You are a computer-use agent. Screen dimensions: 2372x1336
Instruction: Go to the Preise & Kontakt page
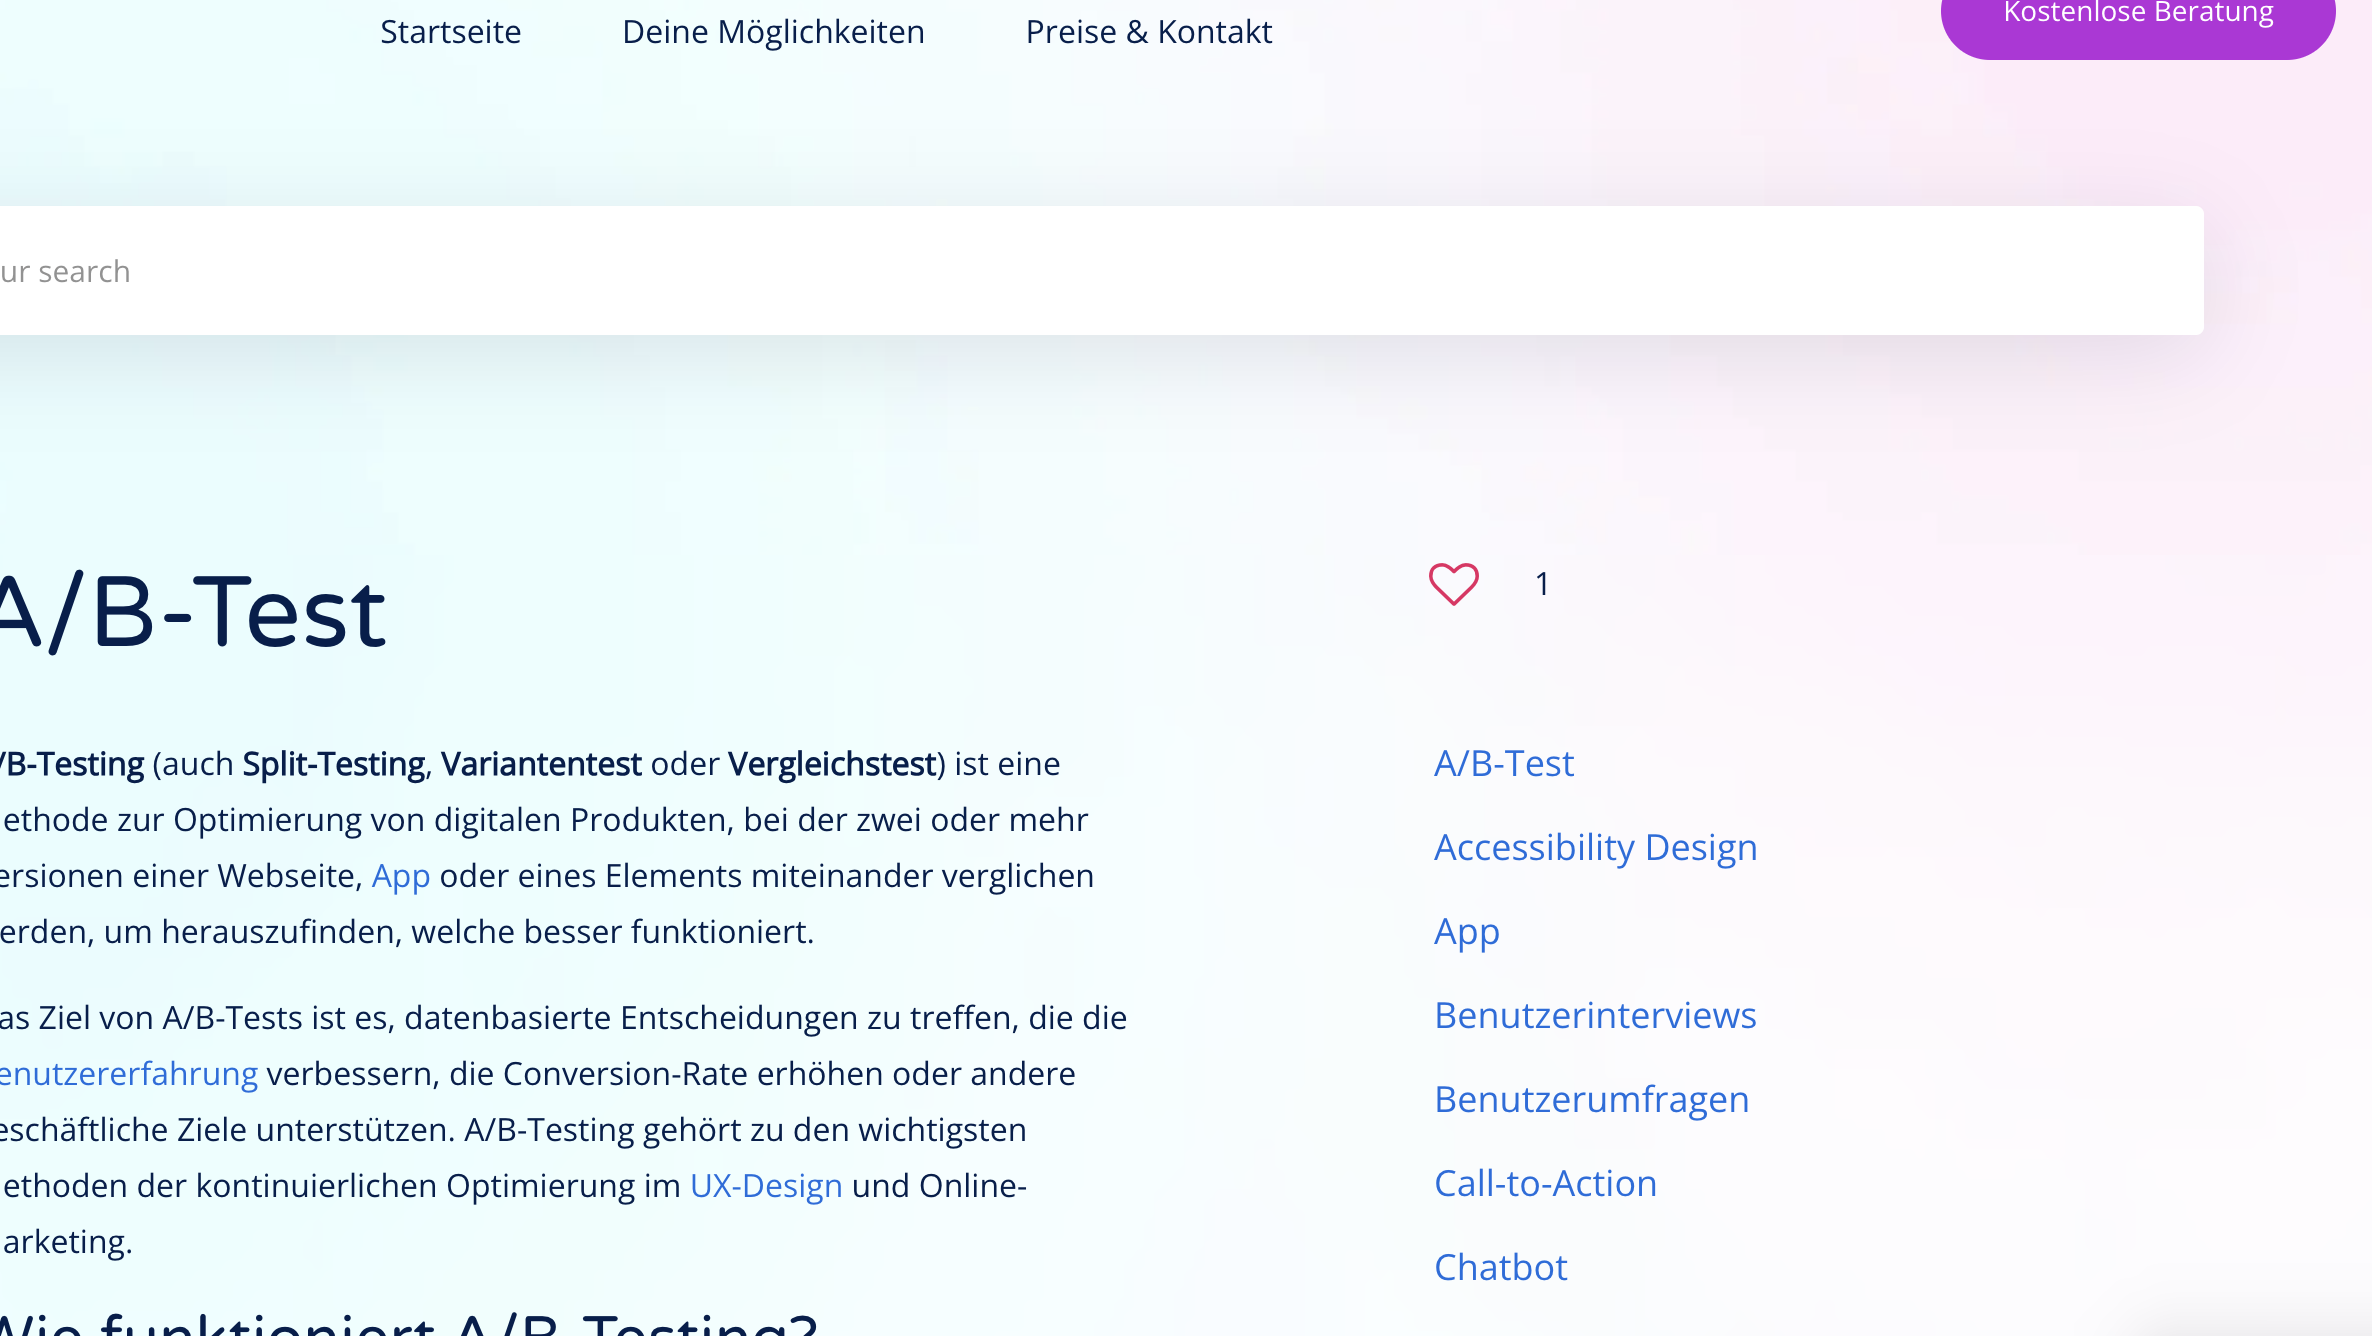click(x=1148, y=32)
